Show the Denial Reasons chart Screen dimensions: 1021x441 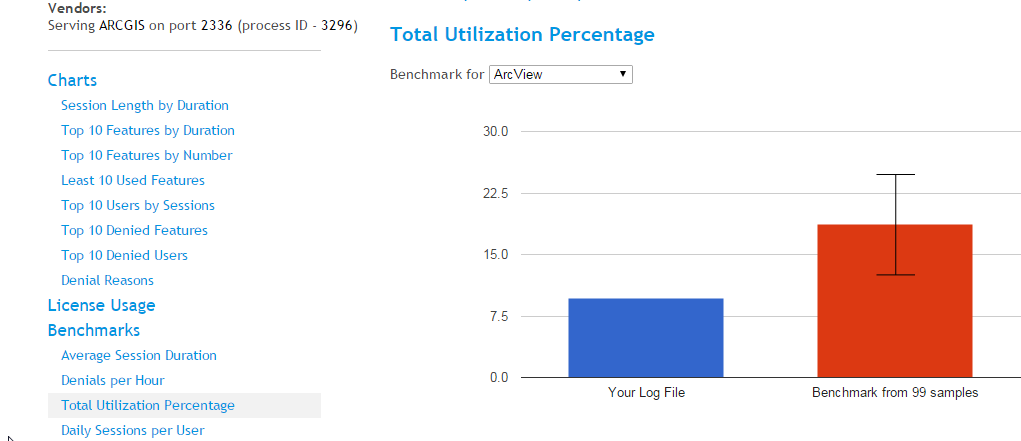point(107,280)
